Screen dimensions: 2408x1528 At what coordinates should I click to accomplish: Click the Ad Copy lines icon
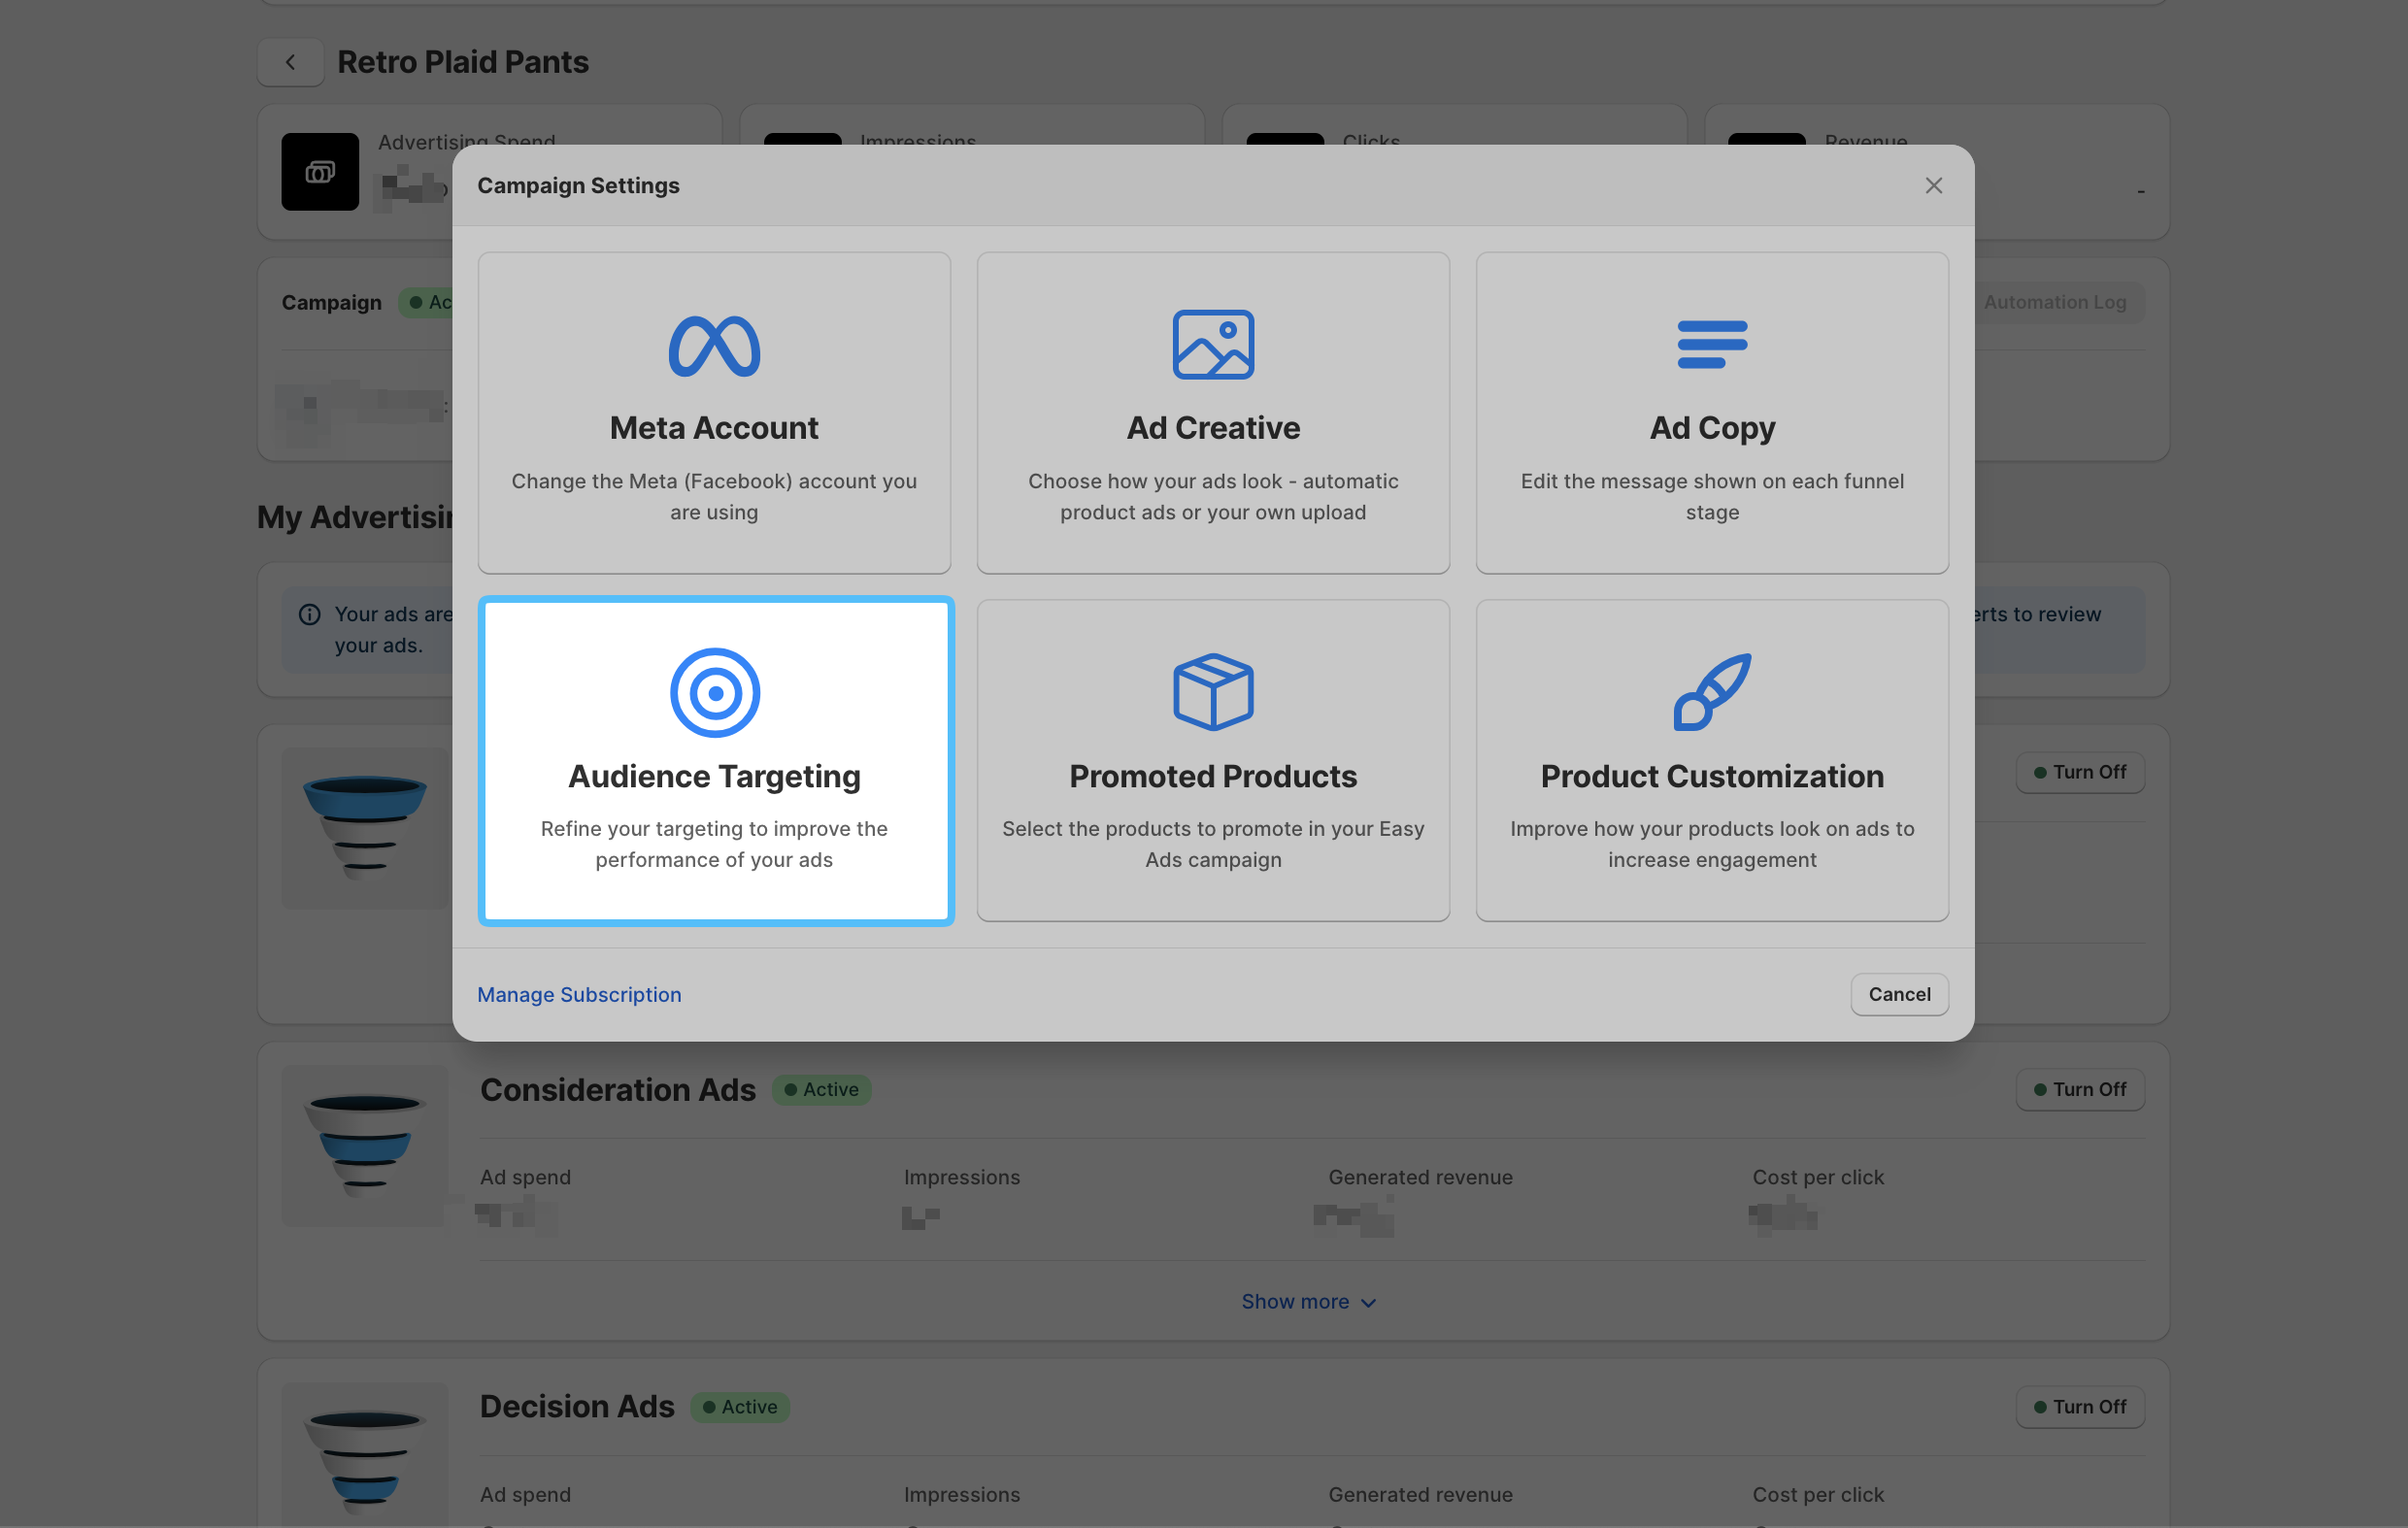tap(1712, 344)
